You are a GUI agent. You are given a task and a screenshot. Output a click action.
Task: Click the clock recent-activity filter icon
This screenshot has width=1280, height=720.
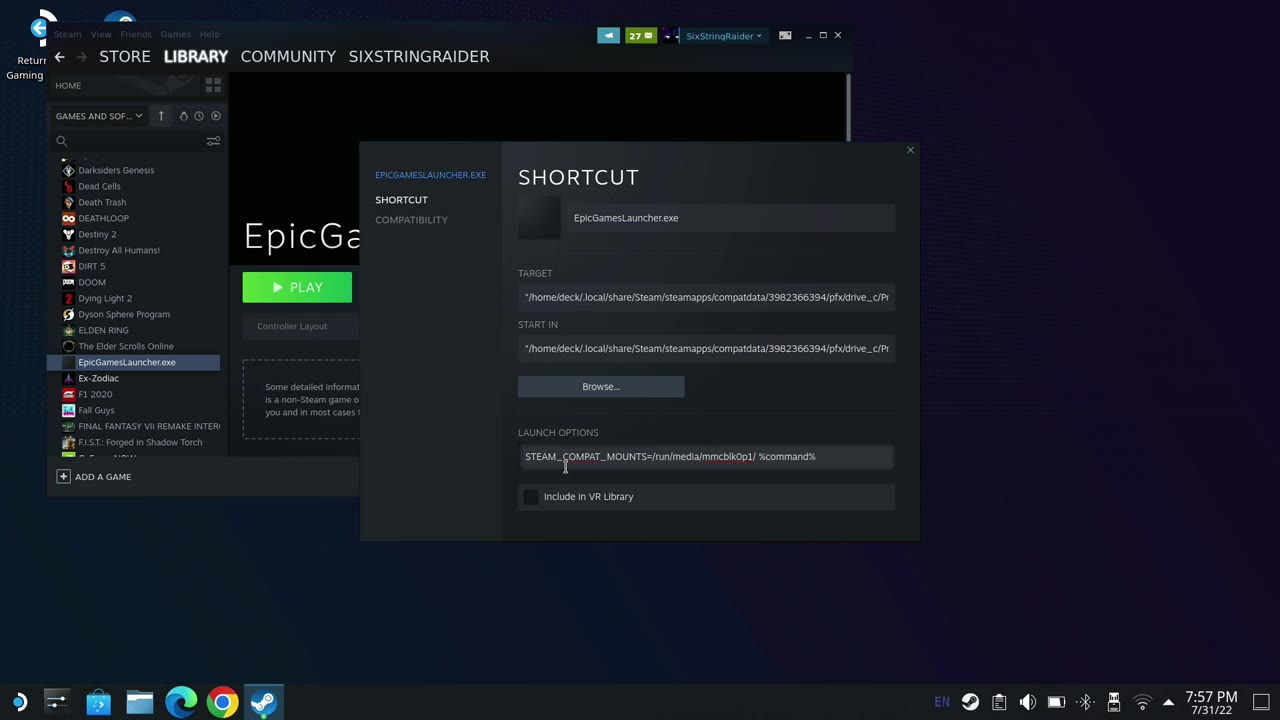tap(199, 116)
